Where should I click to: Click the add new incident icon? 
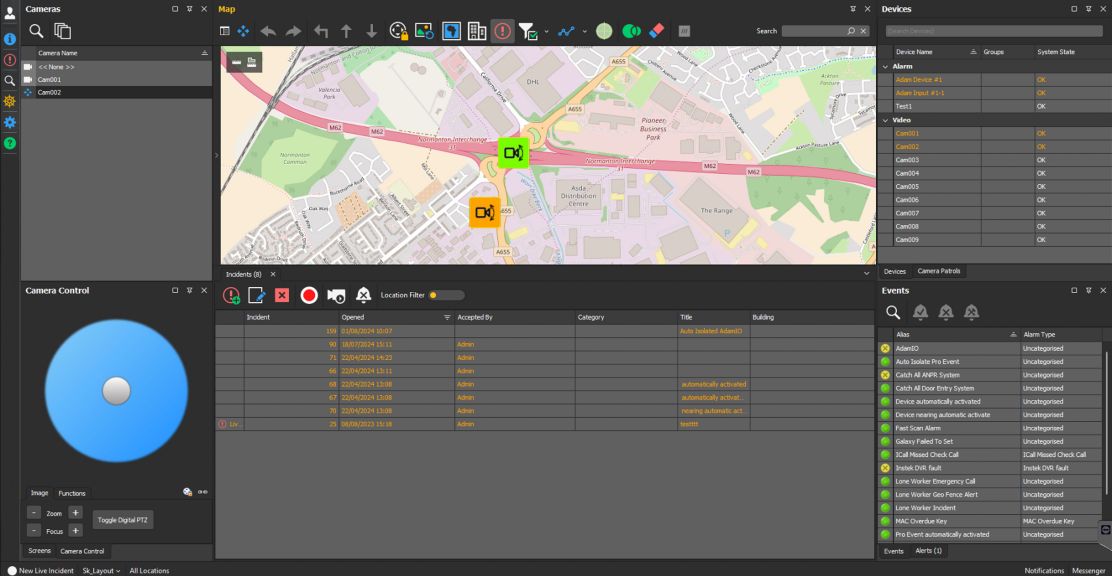[x=231, y=295]
